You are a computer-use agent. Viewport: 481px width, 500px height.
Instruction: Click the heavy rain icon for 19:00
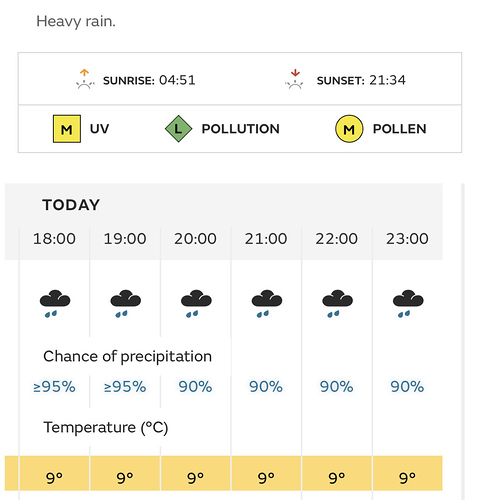125,304
